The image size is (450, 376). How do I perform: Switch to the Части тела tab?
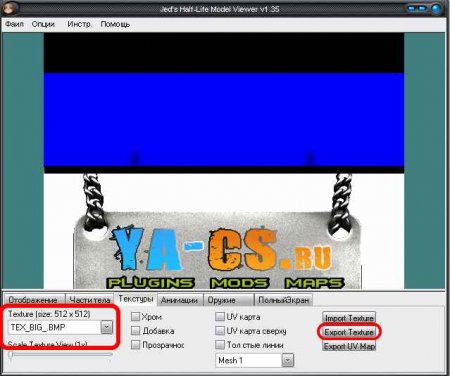pyautogui.click(x=90, y=300)
